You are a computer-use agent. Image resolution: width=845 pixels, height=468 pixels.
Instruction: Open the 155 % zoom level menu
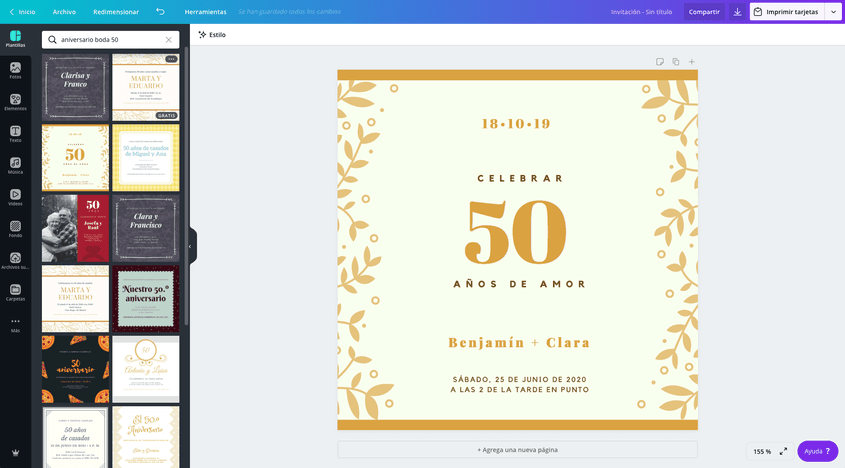point(761,451)
